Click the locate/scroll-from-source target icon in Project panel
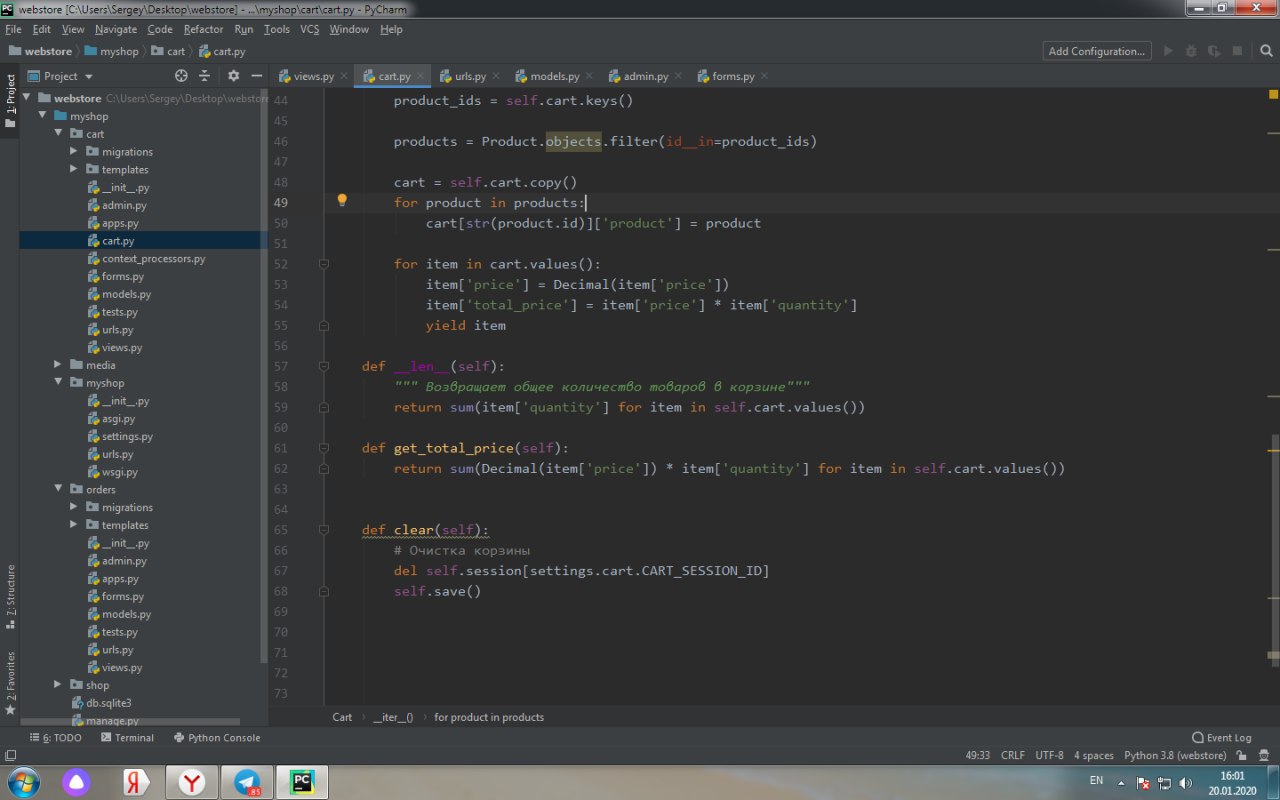Image resolution: width=1280 pixels, height=800 pixels. click(181, 76)
